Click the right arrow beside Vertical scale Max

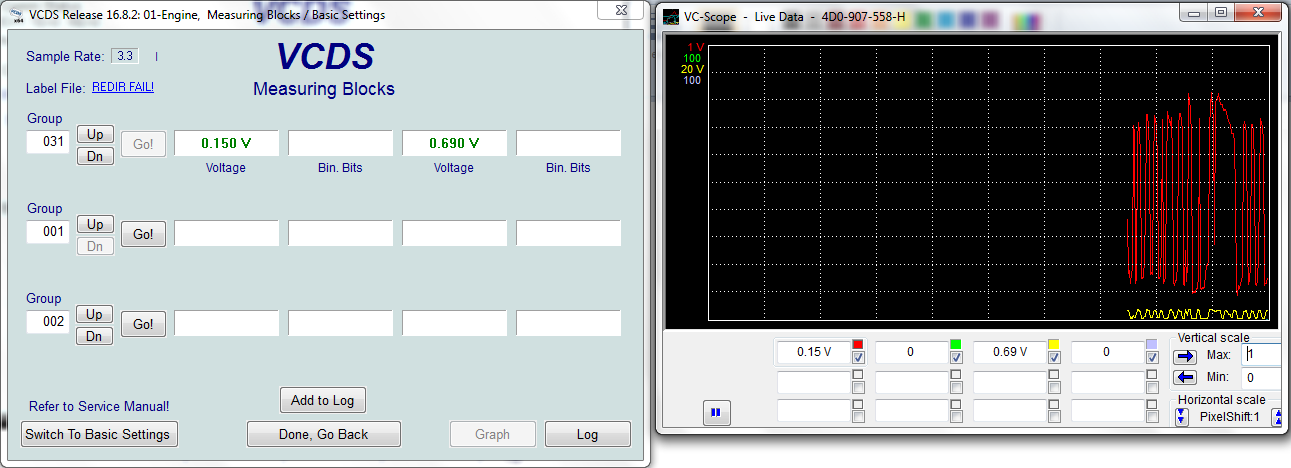point(1185,356)
